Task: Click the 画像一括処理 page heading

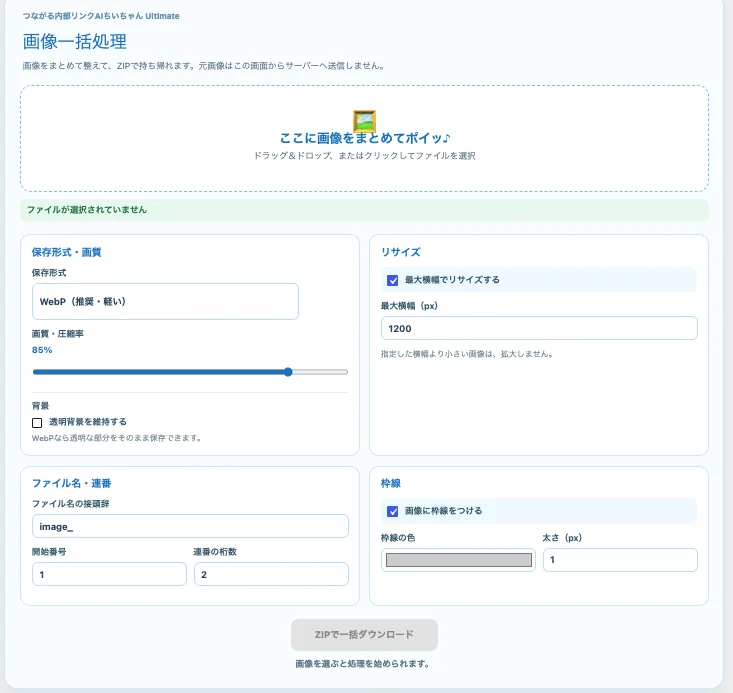Action: tap(75, 42)
